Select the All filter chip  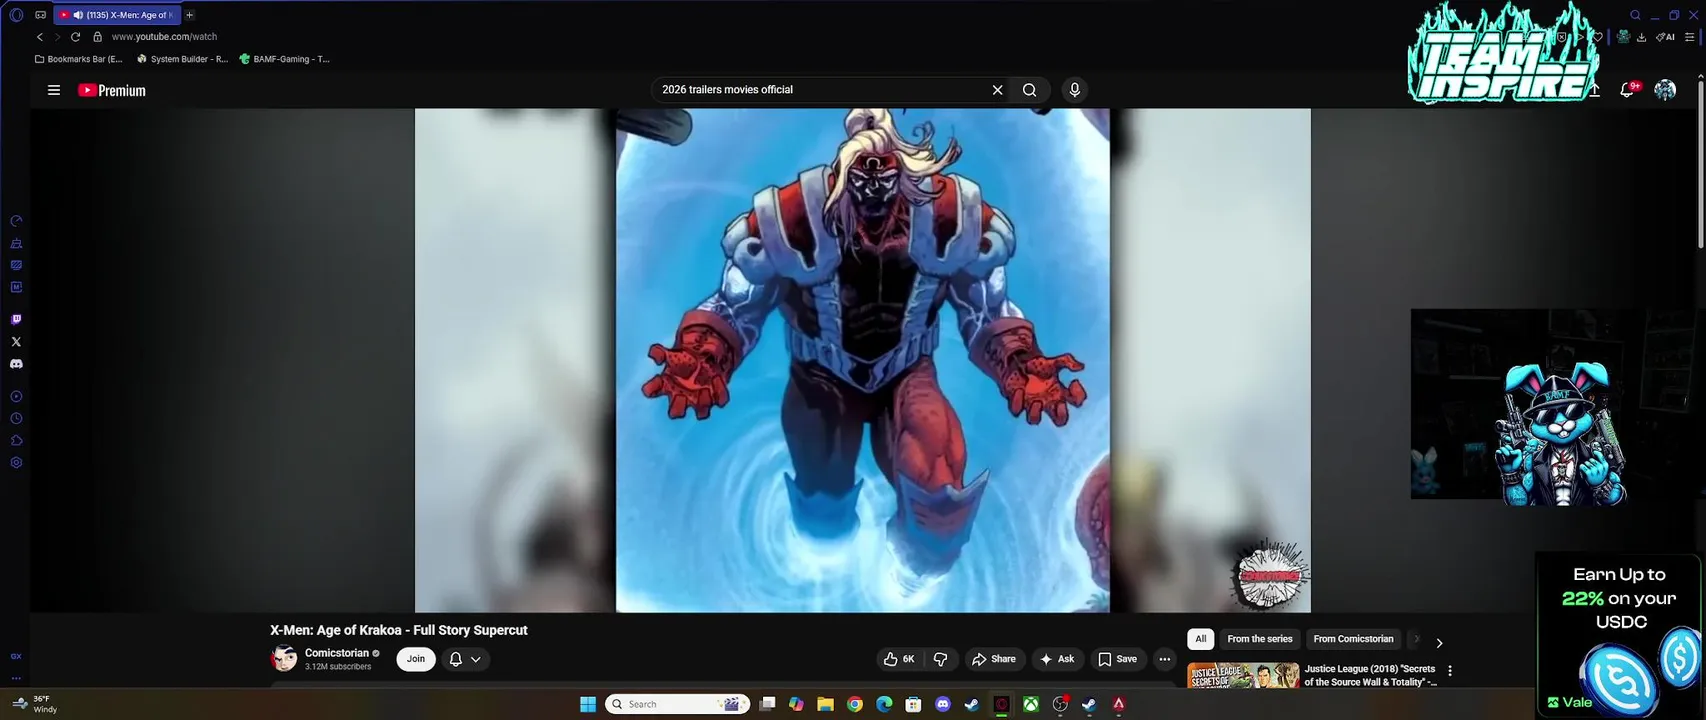[x=1201, y=639]
